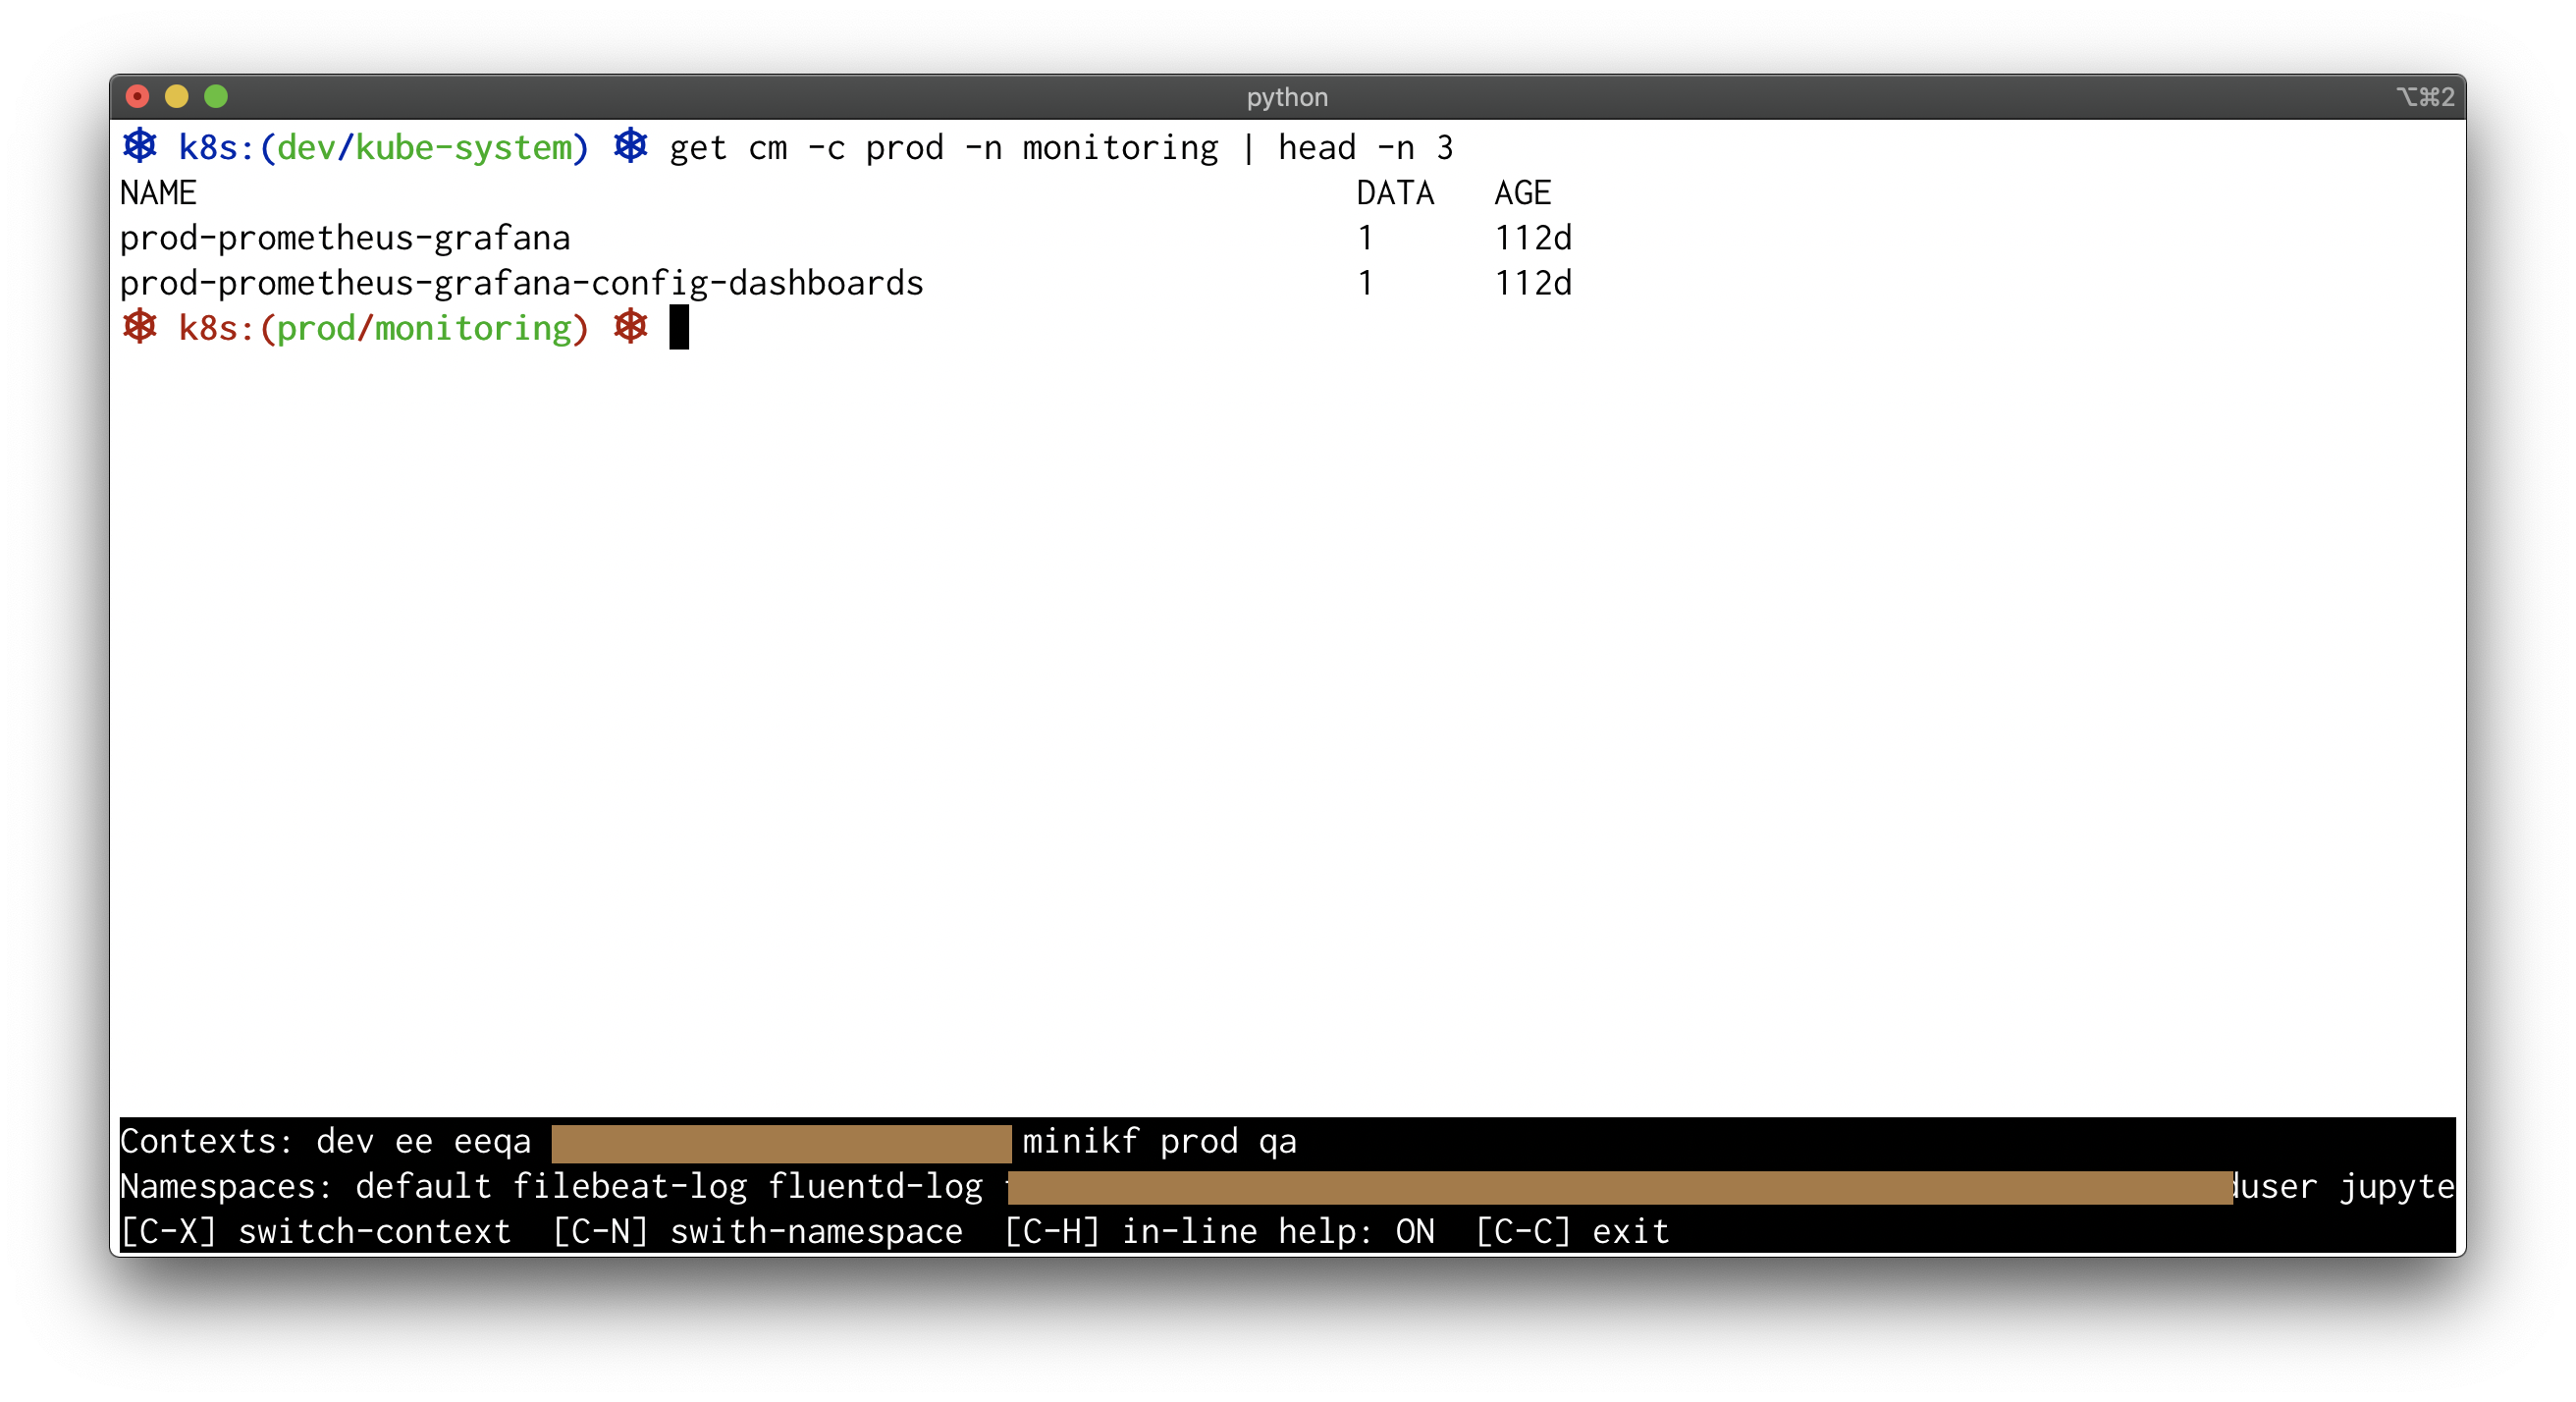
Task: Click the 'head -n 3' command portion
Action: (1365, 148)
